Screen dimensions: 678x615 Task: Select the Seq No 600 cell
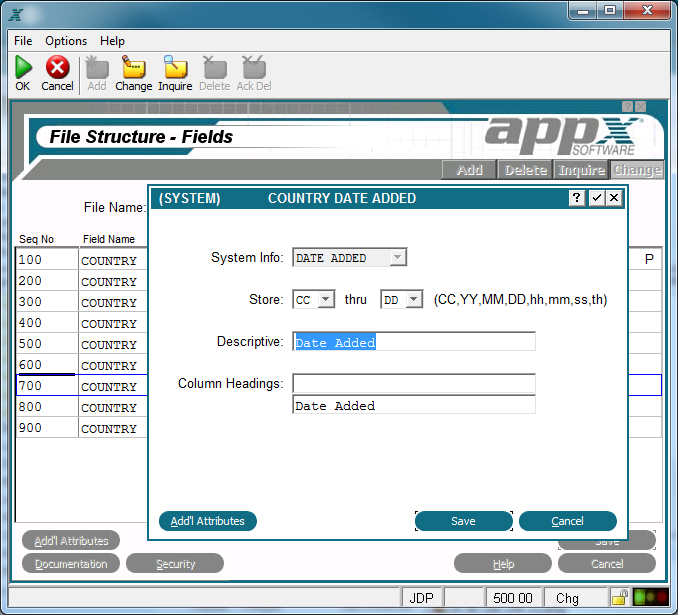[x=47, y=365]
